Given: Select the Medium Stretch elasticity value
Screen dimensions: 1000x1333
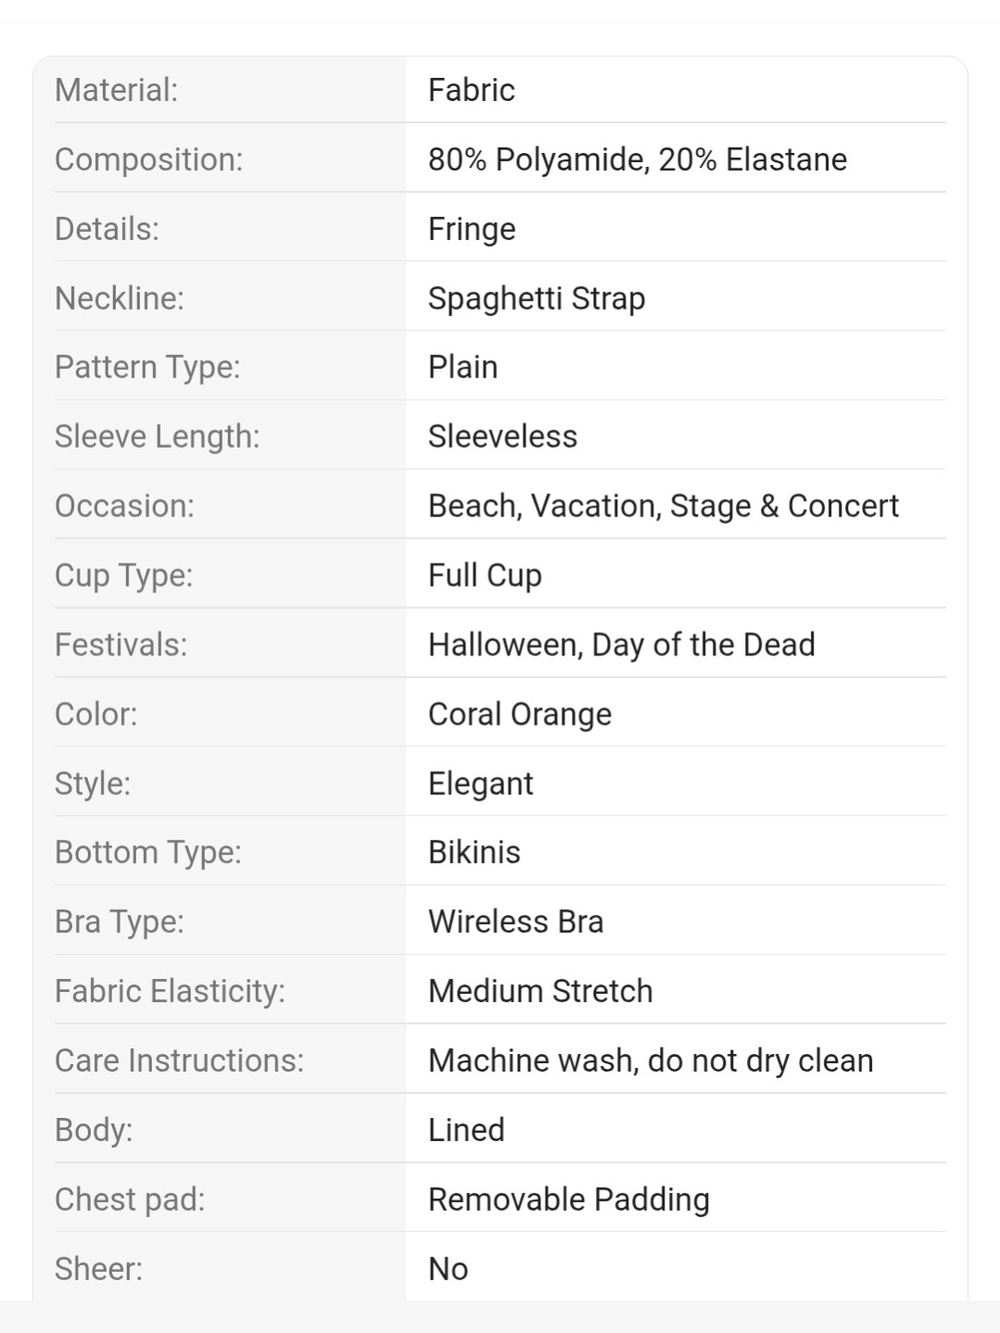Looking at the screenshot, I should (540, 991).
